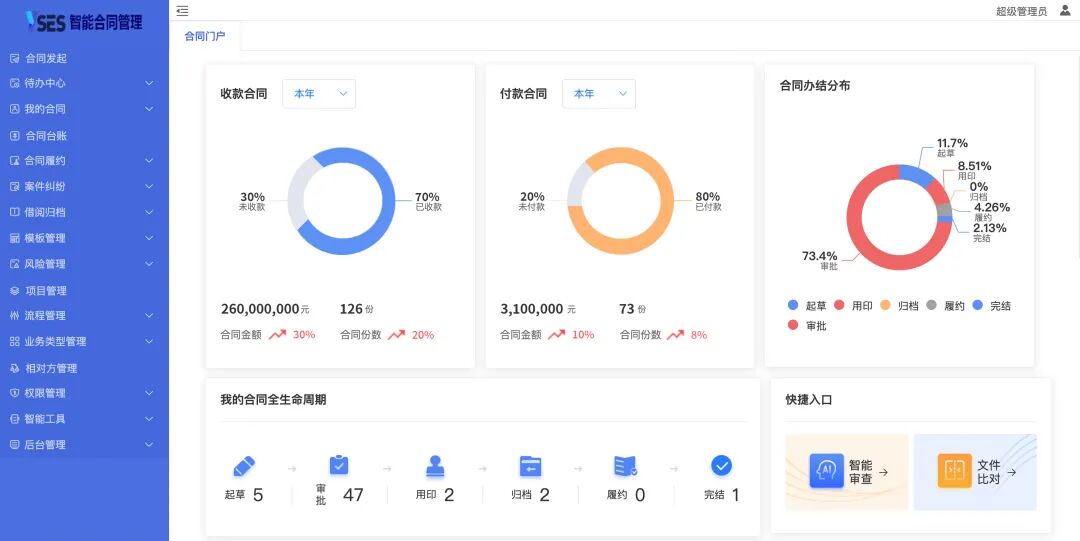Toggle the 归档 legend item in 合同办结分布
The width and height of the screenshot is (1080, 541).
pos(899,305)
